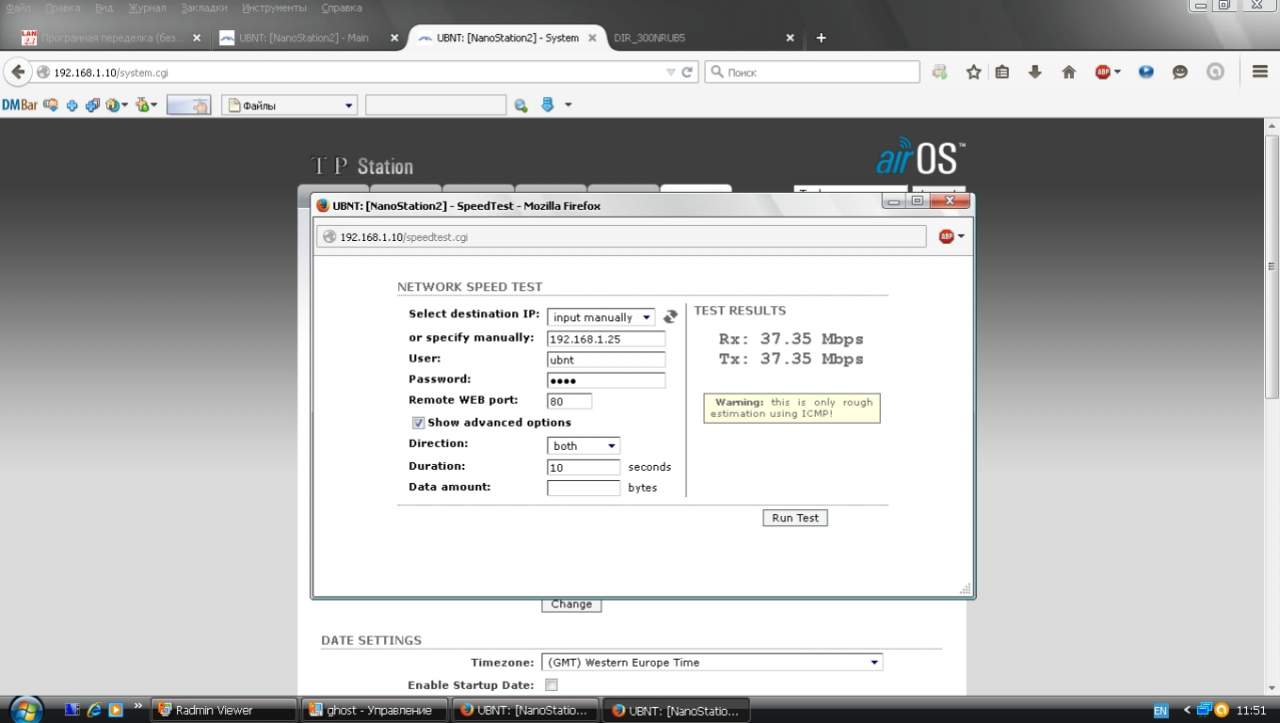
Task: Click the Adblock Plus icon in main toolbar
Action: point(1103,72)
